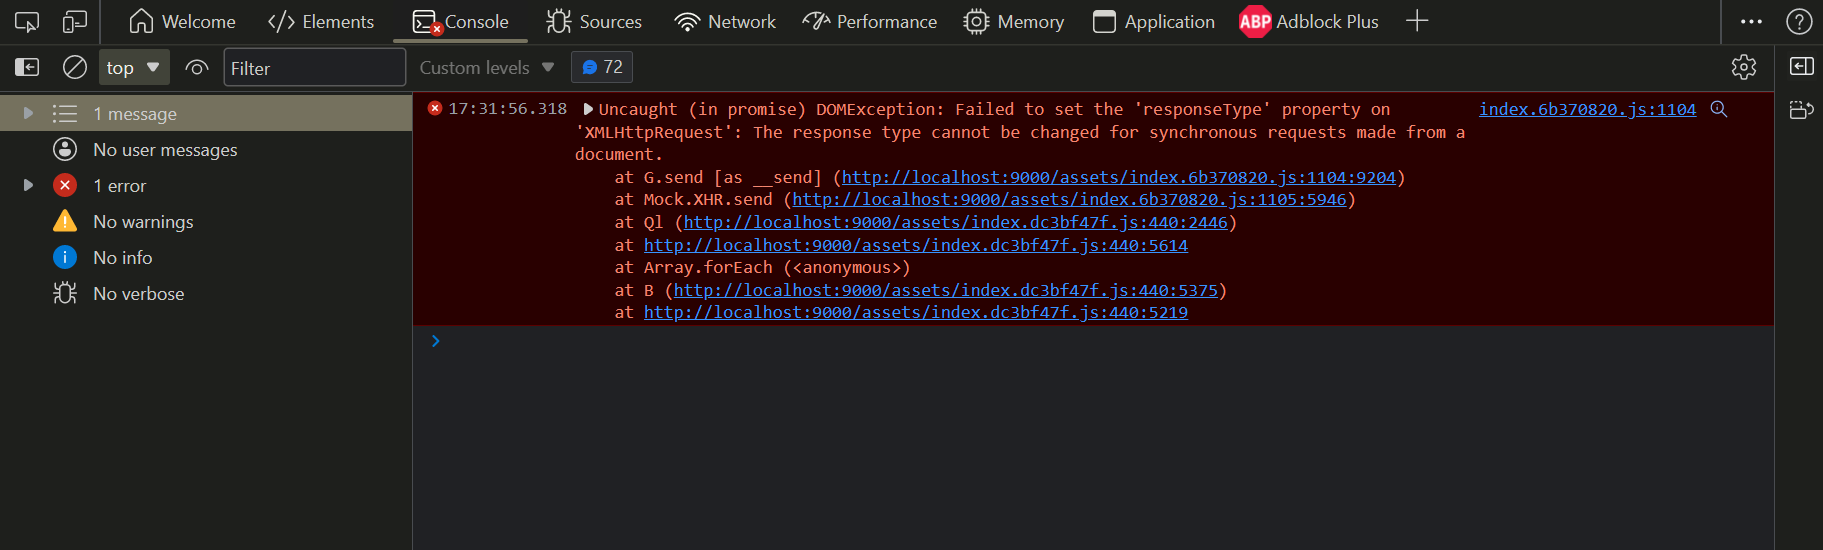Toggle the live expression eye icon
This screenshot has width=1823, height=550.
coord(197,67)
